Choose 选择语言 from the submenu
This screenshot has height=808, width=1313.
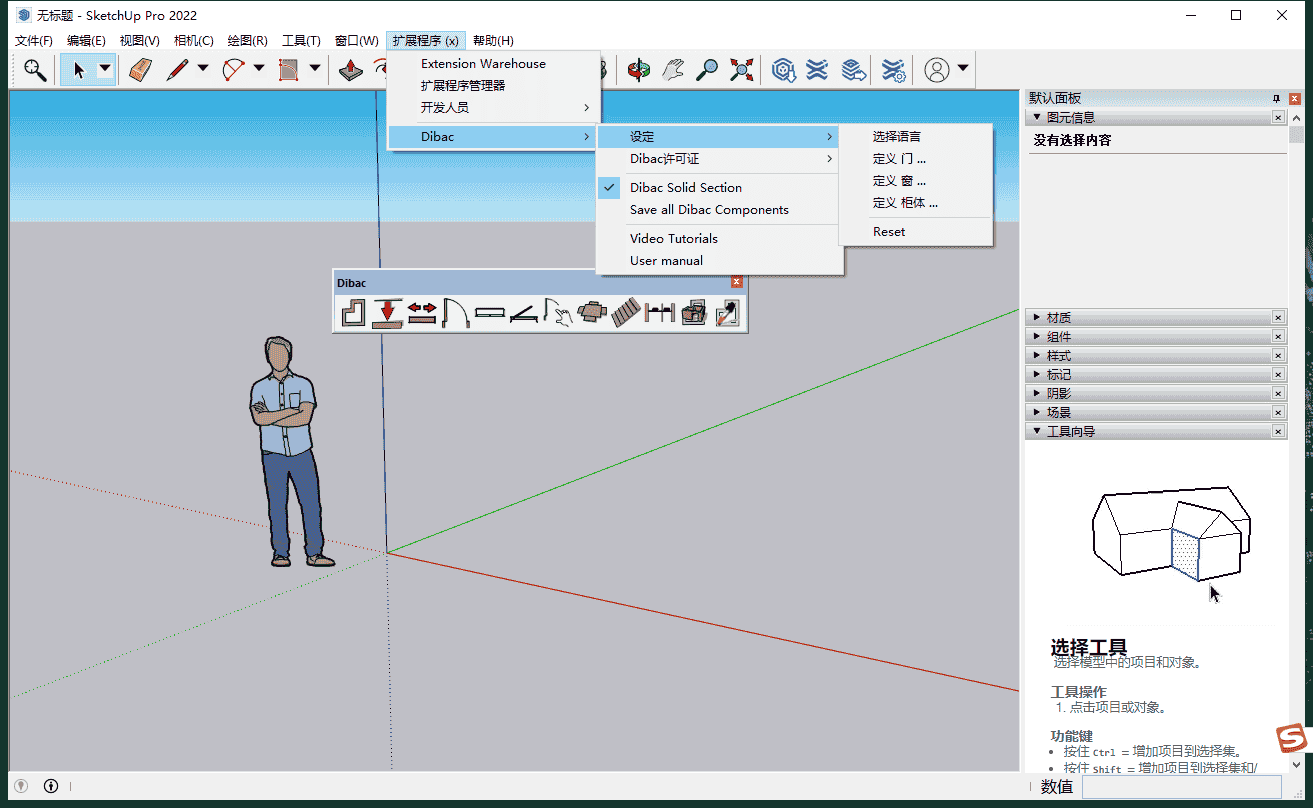coord(897,136)
